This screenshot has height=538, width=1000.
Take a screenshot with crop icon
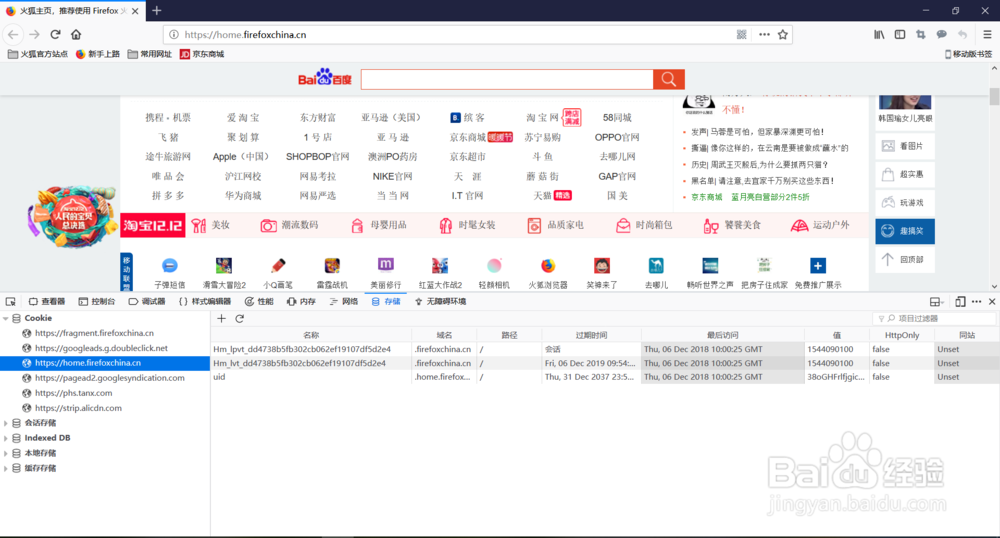tap(920, 34)
